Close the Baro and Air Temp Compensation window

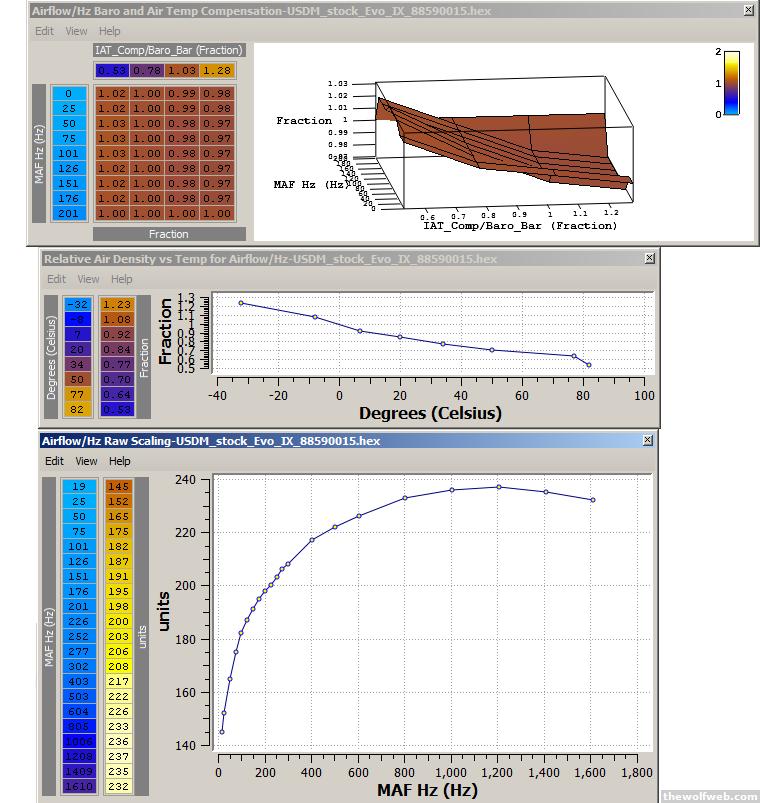point(749,10)
